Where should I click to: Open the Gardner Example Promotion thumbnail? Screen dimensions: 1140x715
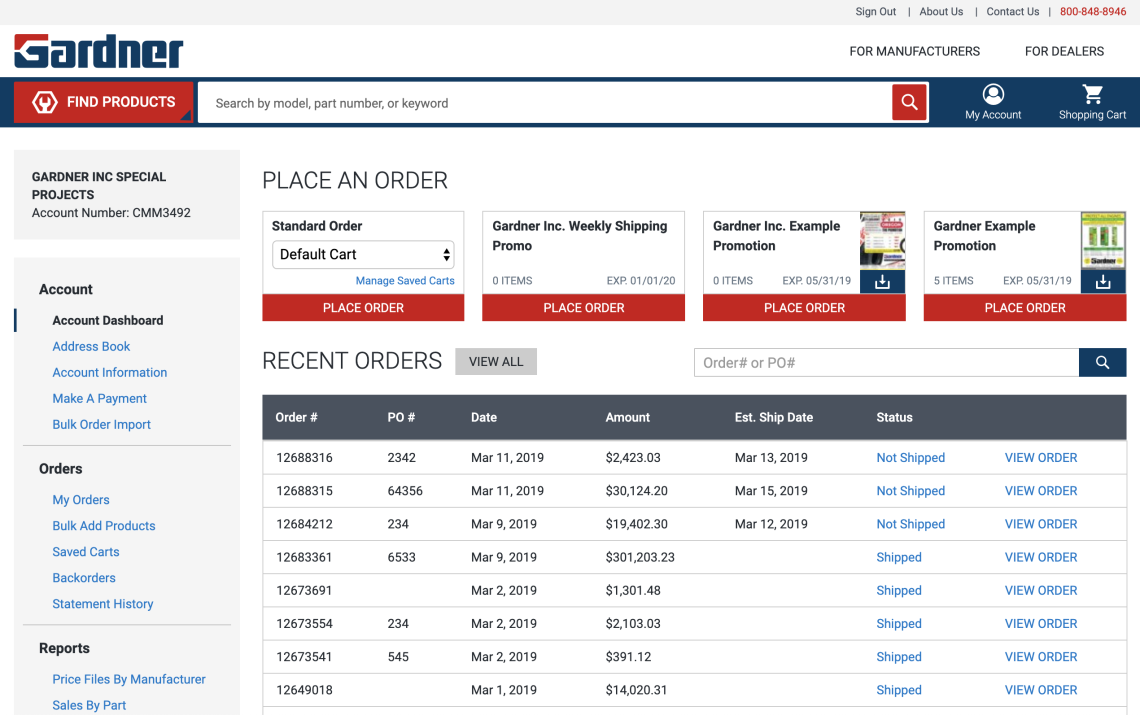[1103, 241]
